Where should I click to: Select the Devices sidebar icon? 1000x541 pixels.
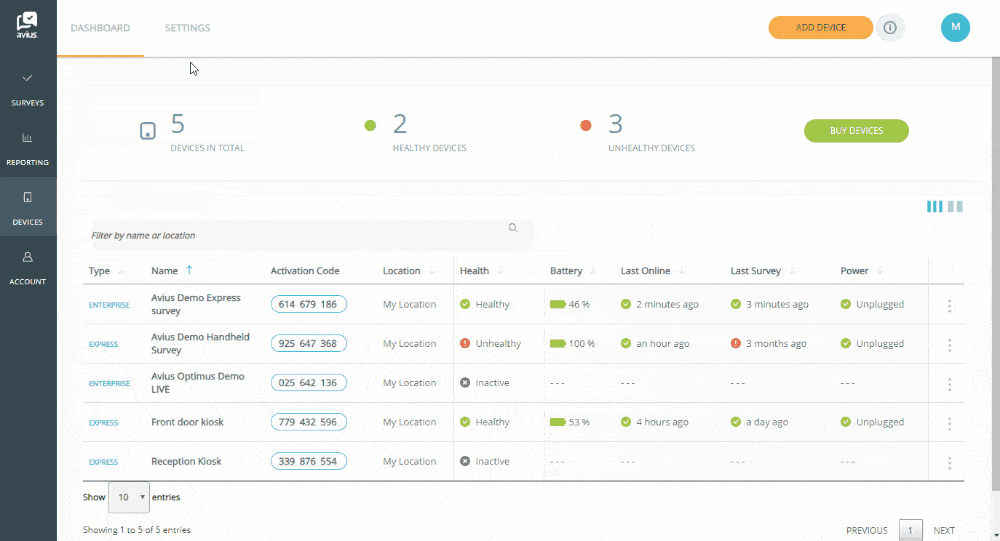pos(28,208)
